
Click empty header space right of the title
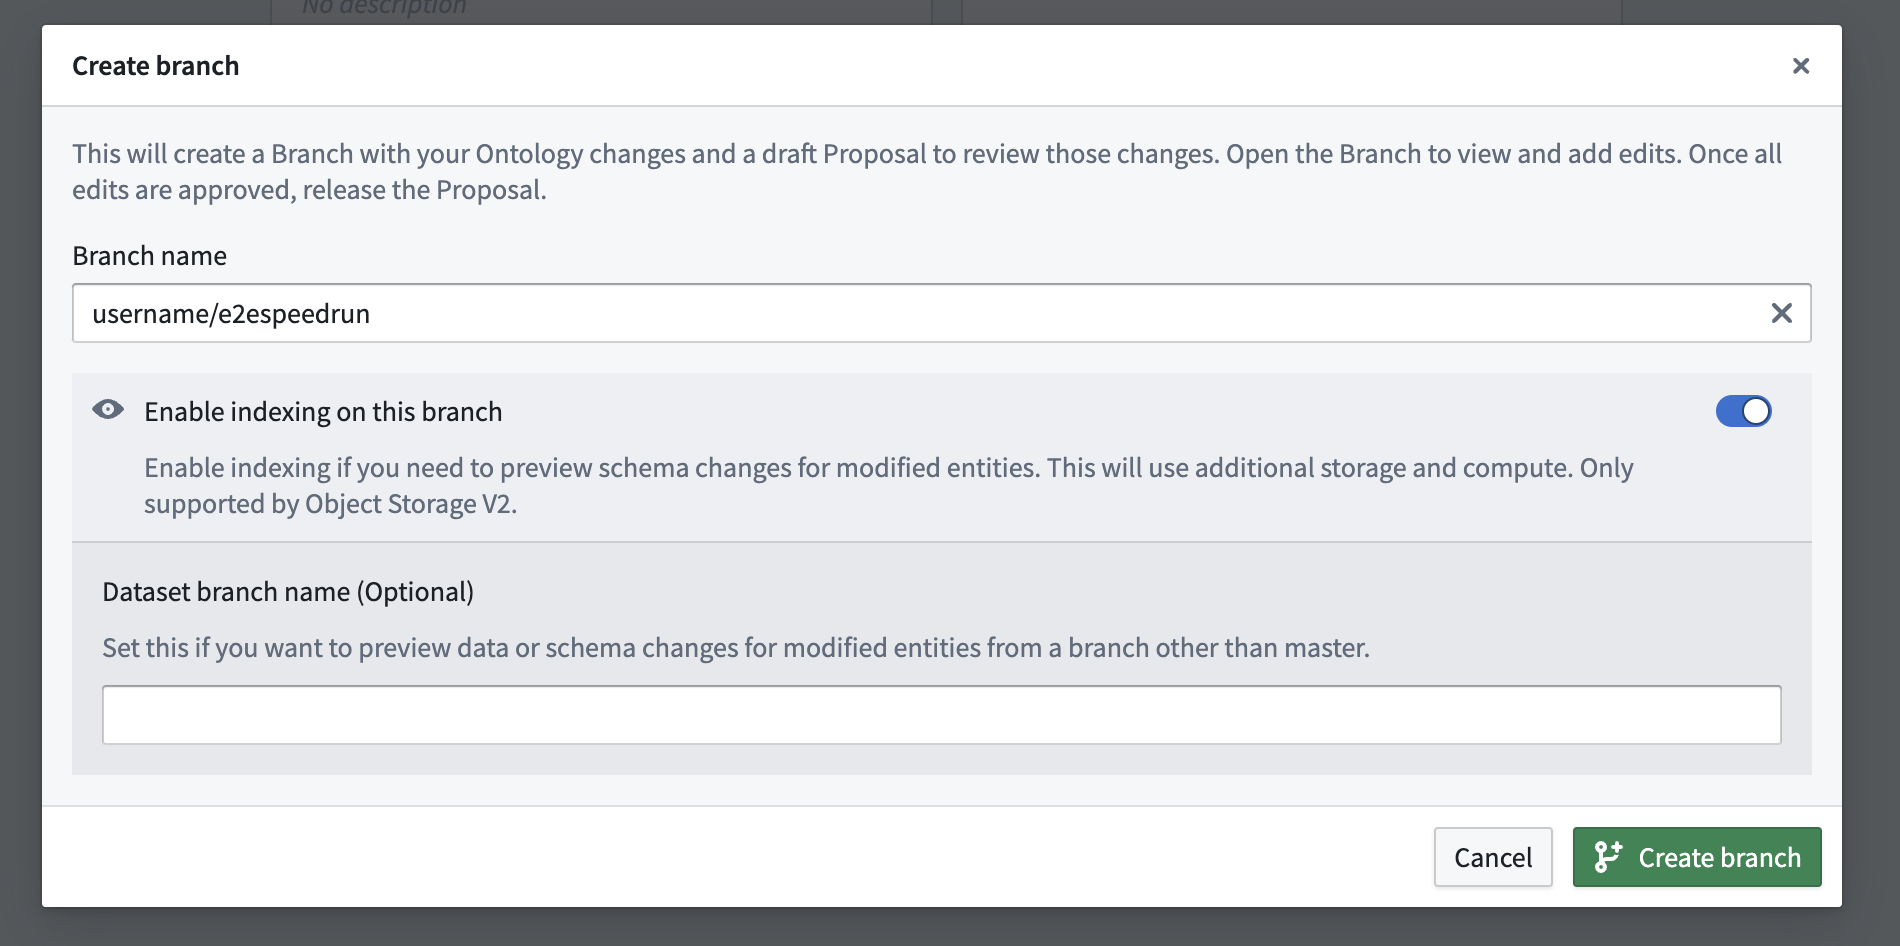click(x=1000, y=66)
